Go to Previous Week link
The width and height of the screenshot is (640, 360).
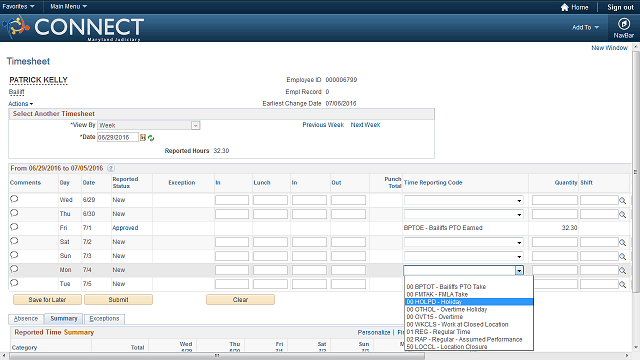[x=323, y=125]
